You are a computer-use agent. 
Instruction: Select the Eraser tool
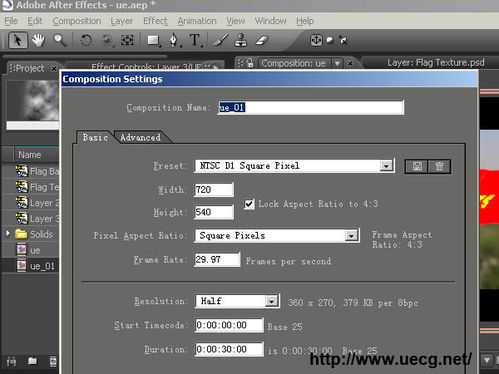pyautogui.click(x=262, y=40)
